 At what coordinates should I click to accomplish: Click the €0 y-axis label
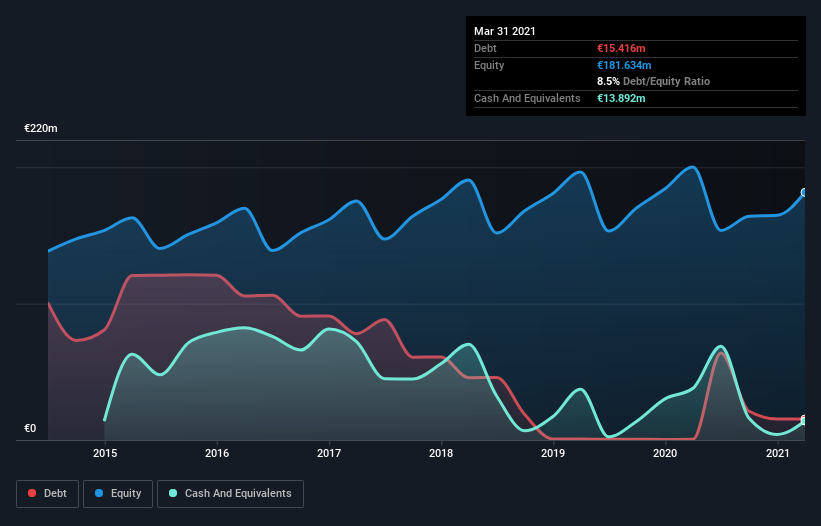click(30, 428)
